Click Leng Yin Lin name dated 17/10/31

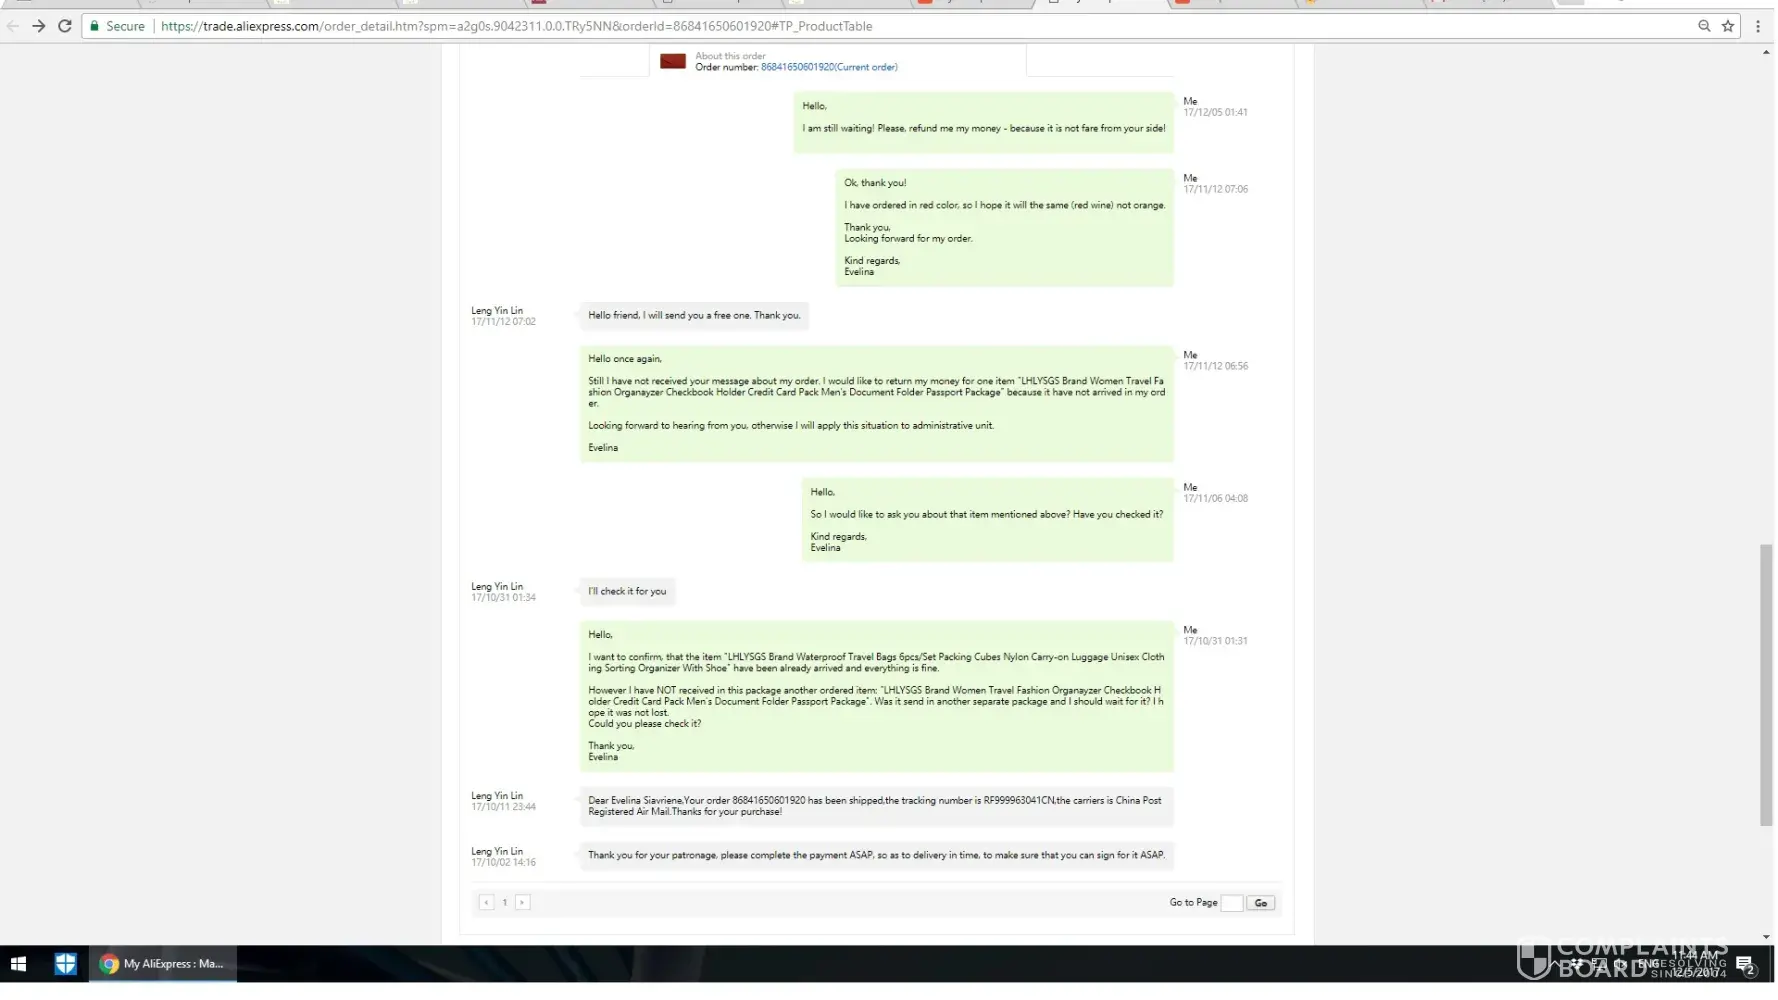(x=497, y=587)
